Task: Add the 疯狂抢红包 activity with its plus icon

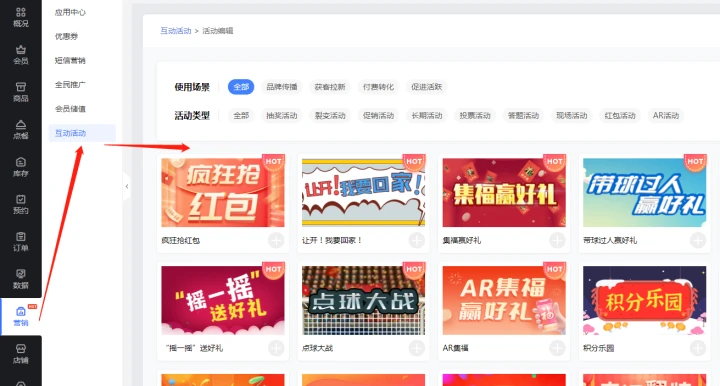Action: (x=276, y=240)
